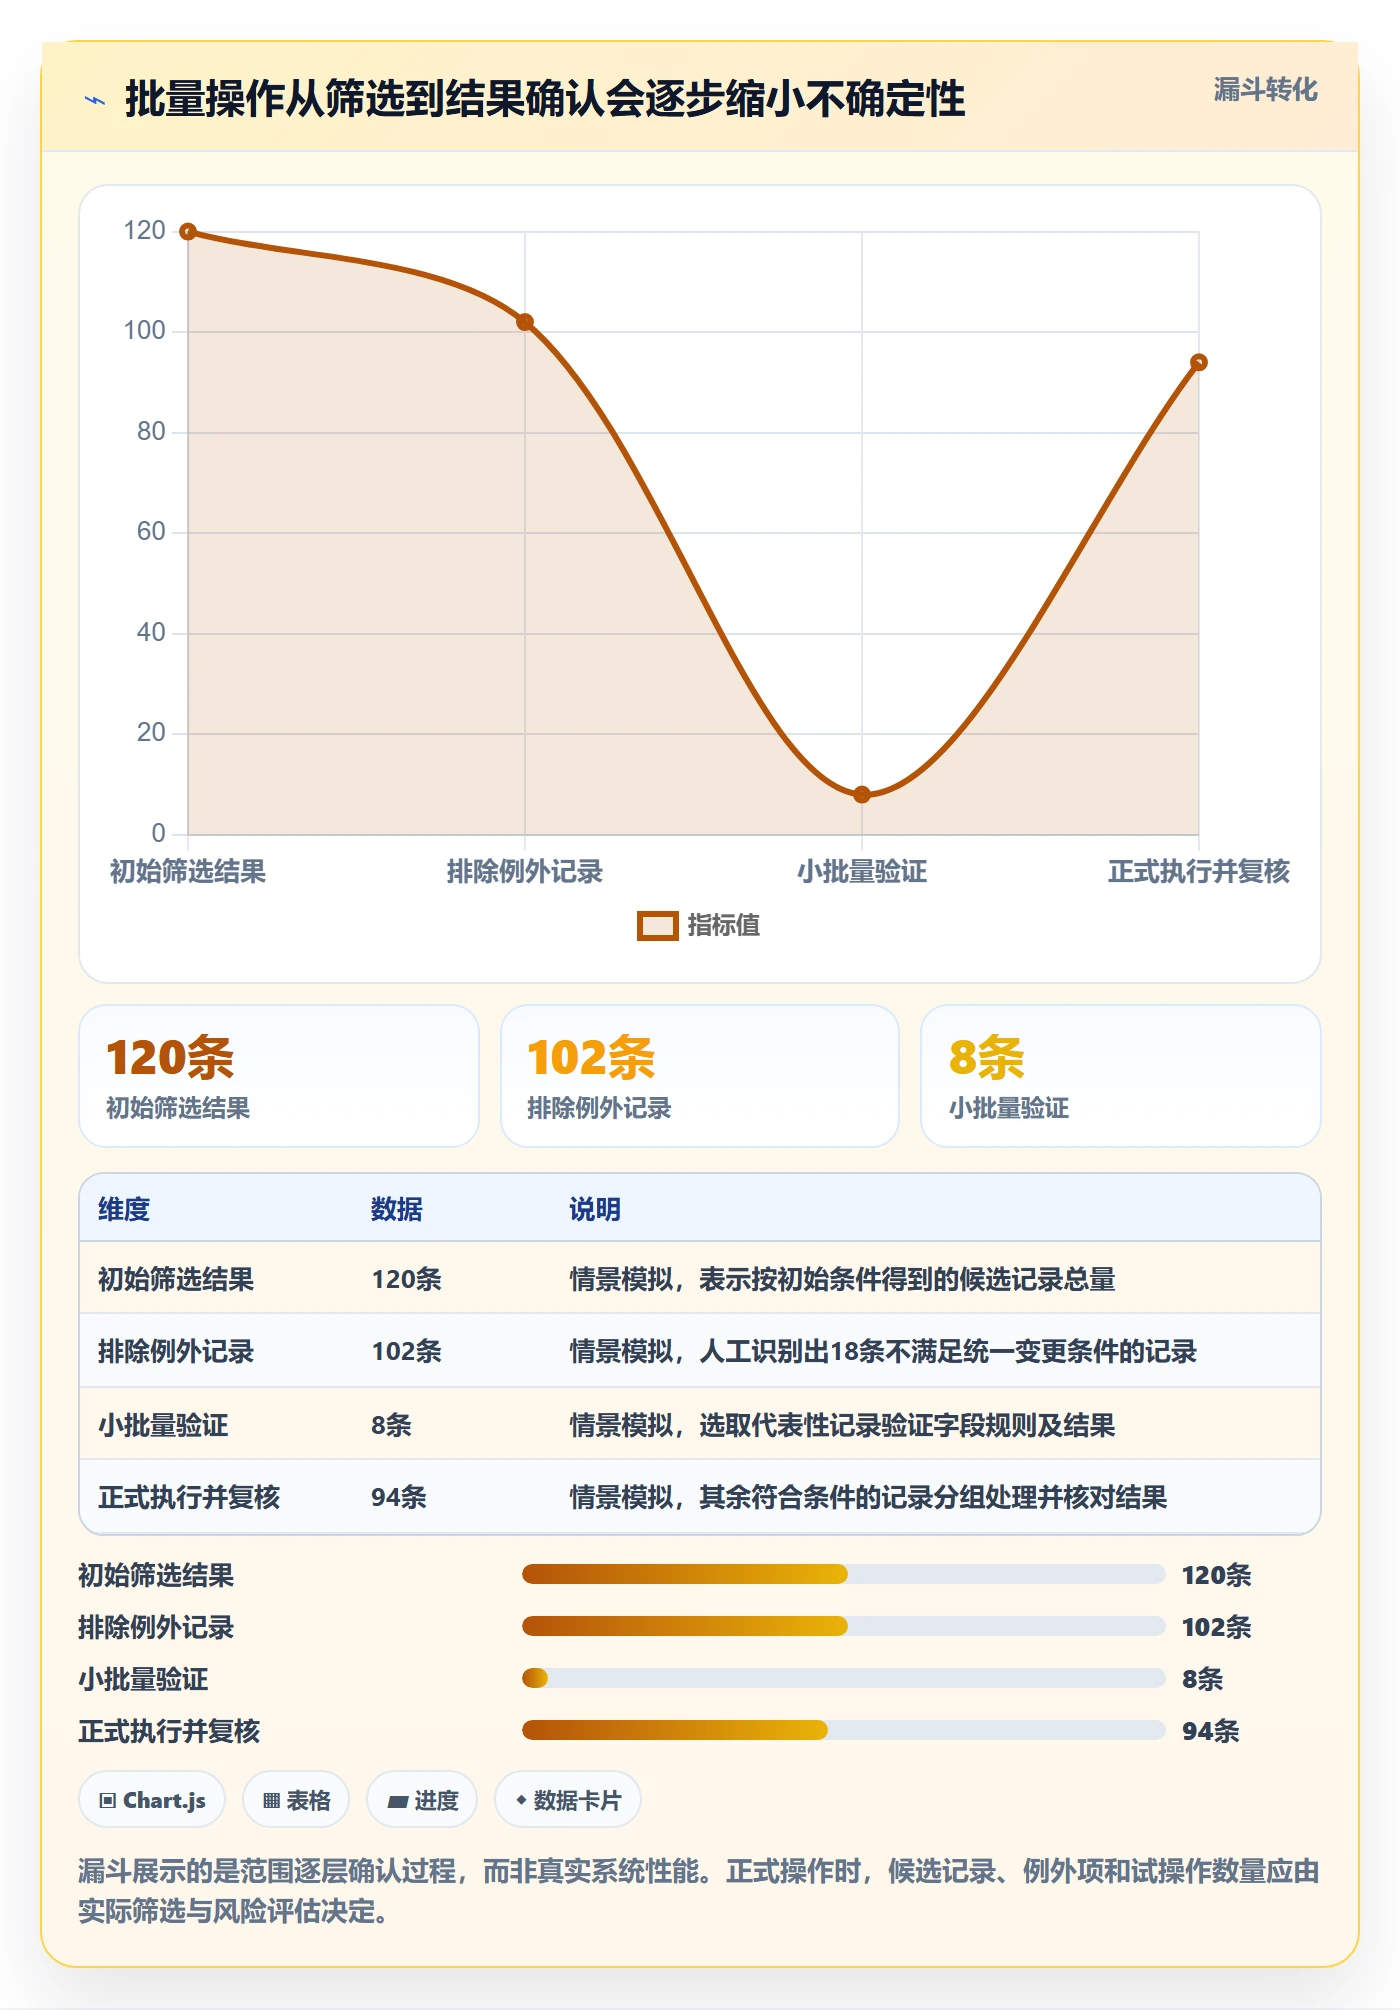Image resolution: width=1400 pixels, height=2010 pixels.
Task: Select the chart point for 初始筛选结果
Action: [188, 232]
